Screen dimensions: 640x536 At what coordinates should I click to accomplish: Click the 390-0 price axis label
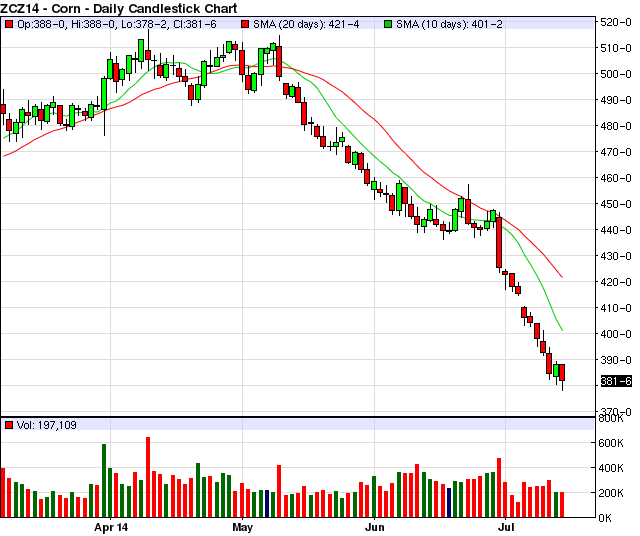[x=616, y=360]
